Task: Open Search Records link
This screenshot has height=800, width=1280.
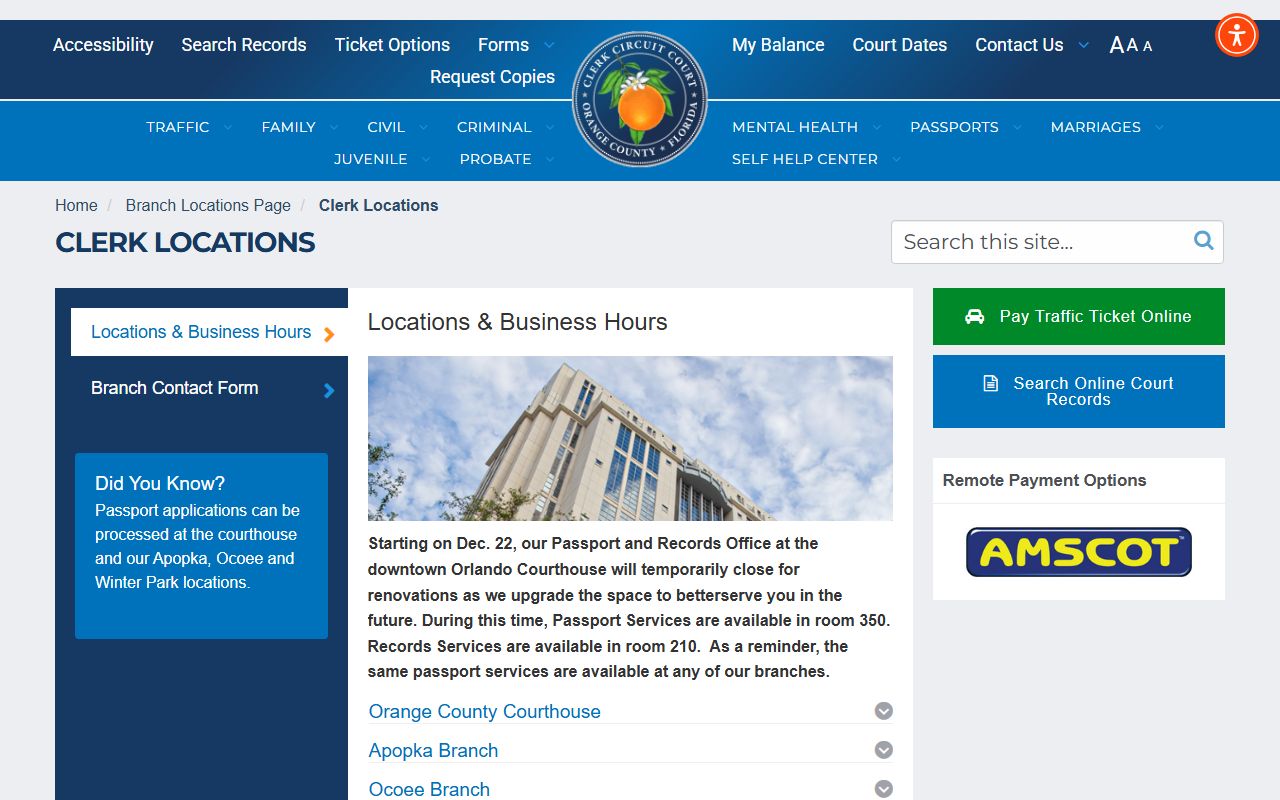Action: point(244,45)
